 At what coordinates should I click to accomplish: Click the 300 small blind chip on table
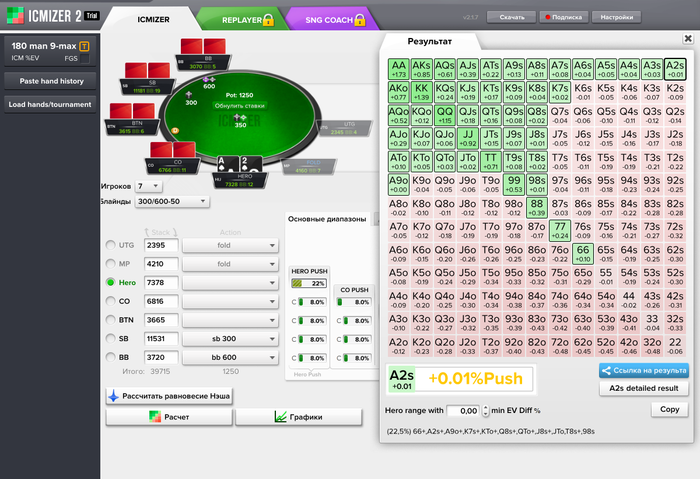tap(191, 99)
